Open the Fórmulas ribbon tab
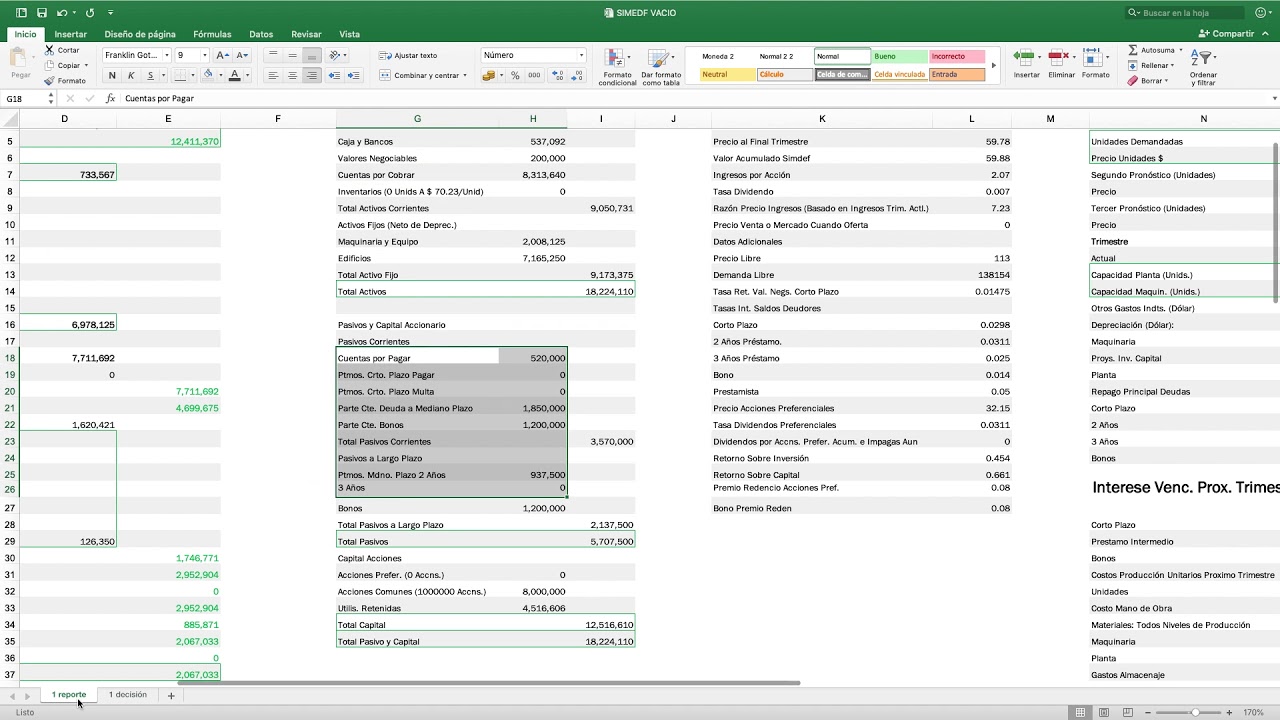Image resolution: width=1280 pixels, height=720 pixels. tap(212, 34)
